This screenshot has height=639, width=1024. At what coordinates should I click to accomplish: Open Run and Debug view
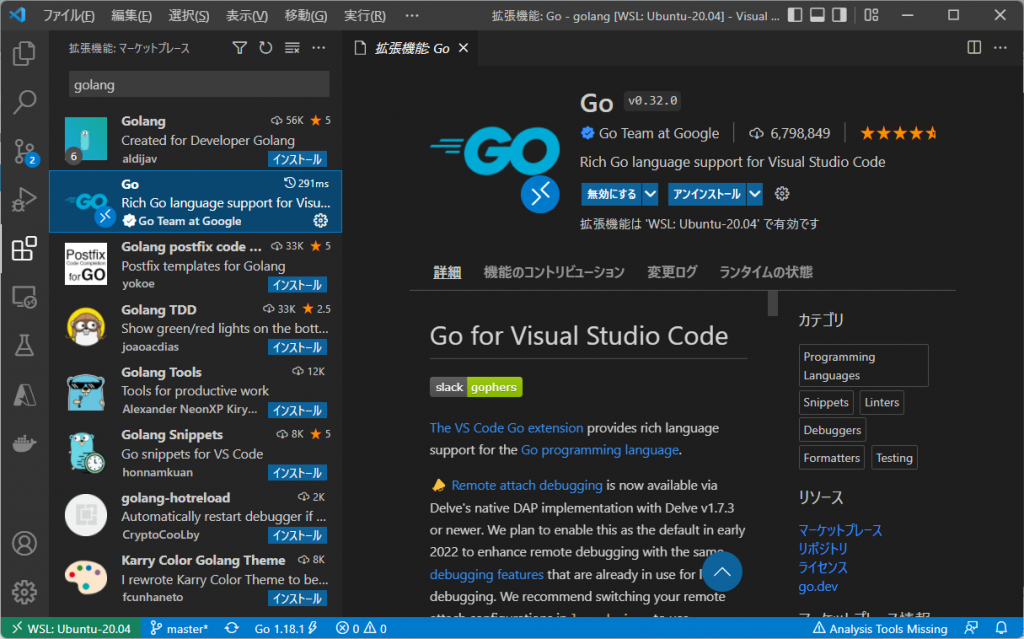[x=24, y=199]
